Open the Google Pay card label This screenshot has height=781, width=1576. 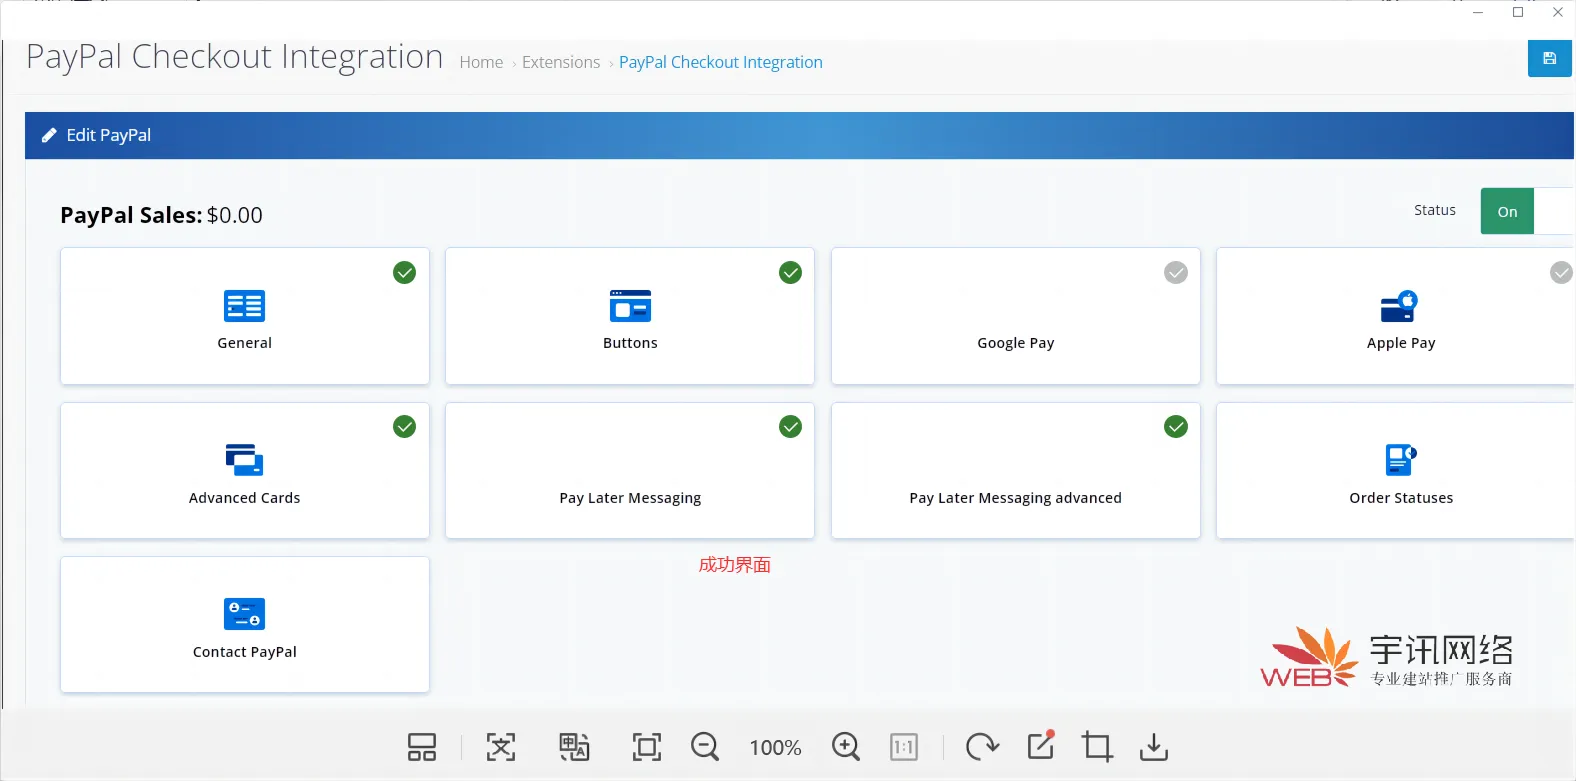coord(1016,343)
